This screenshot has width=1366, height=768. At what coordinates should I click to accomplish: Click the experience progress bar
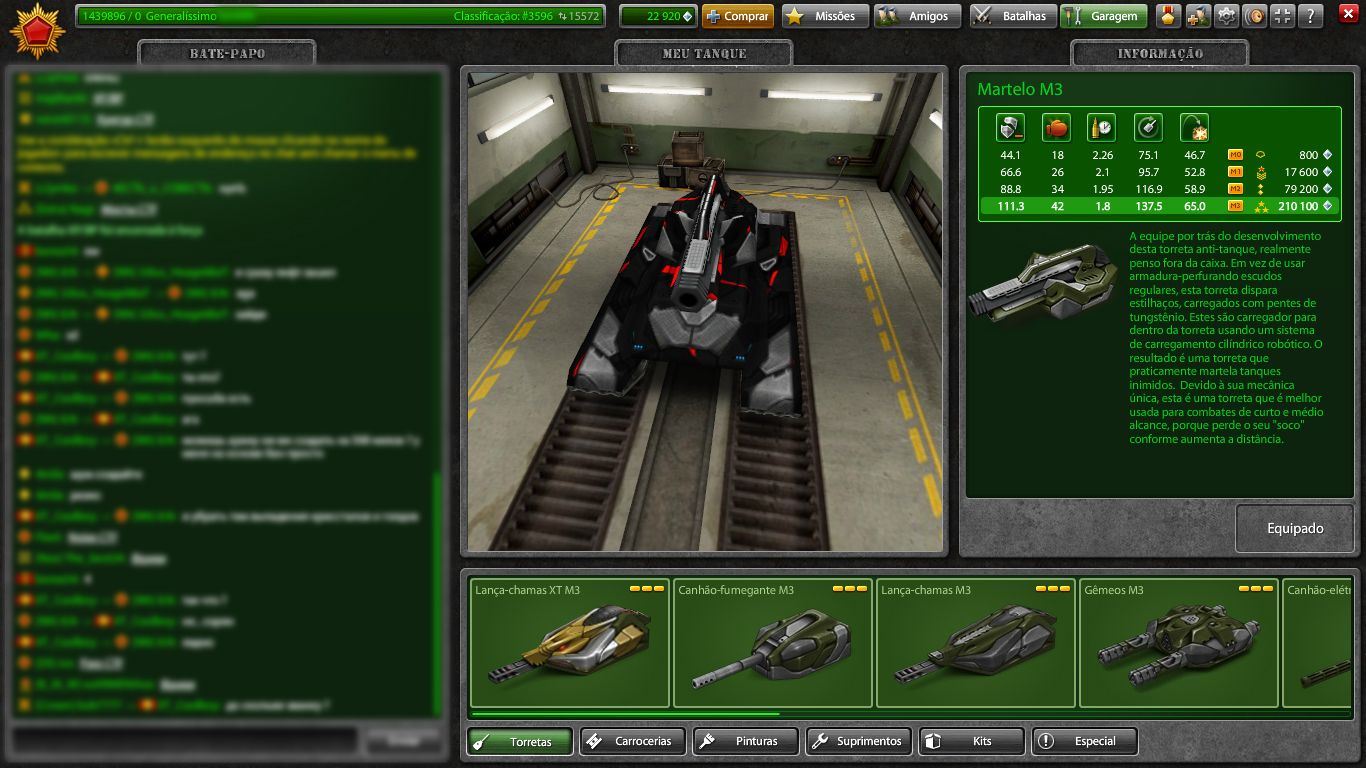340,16
